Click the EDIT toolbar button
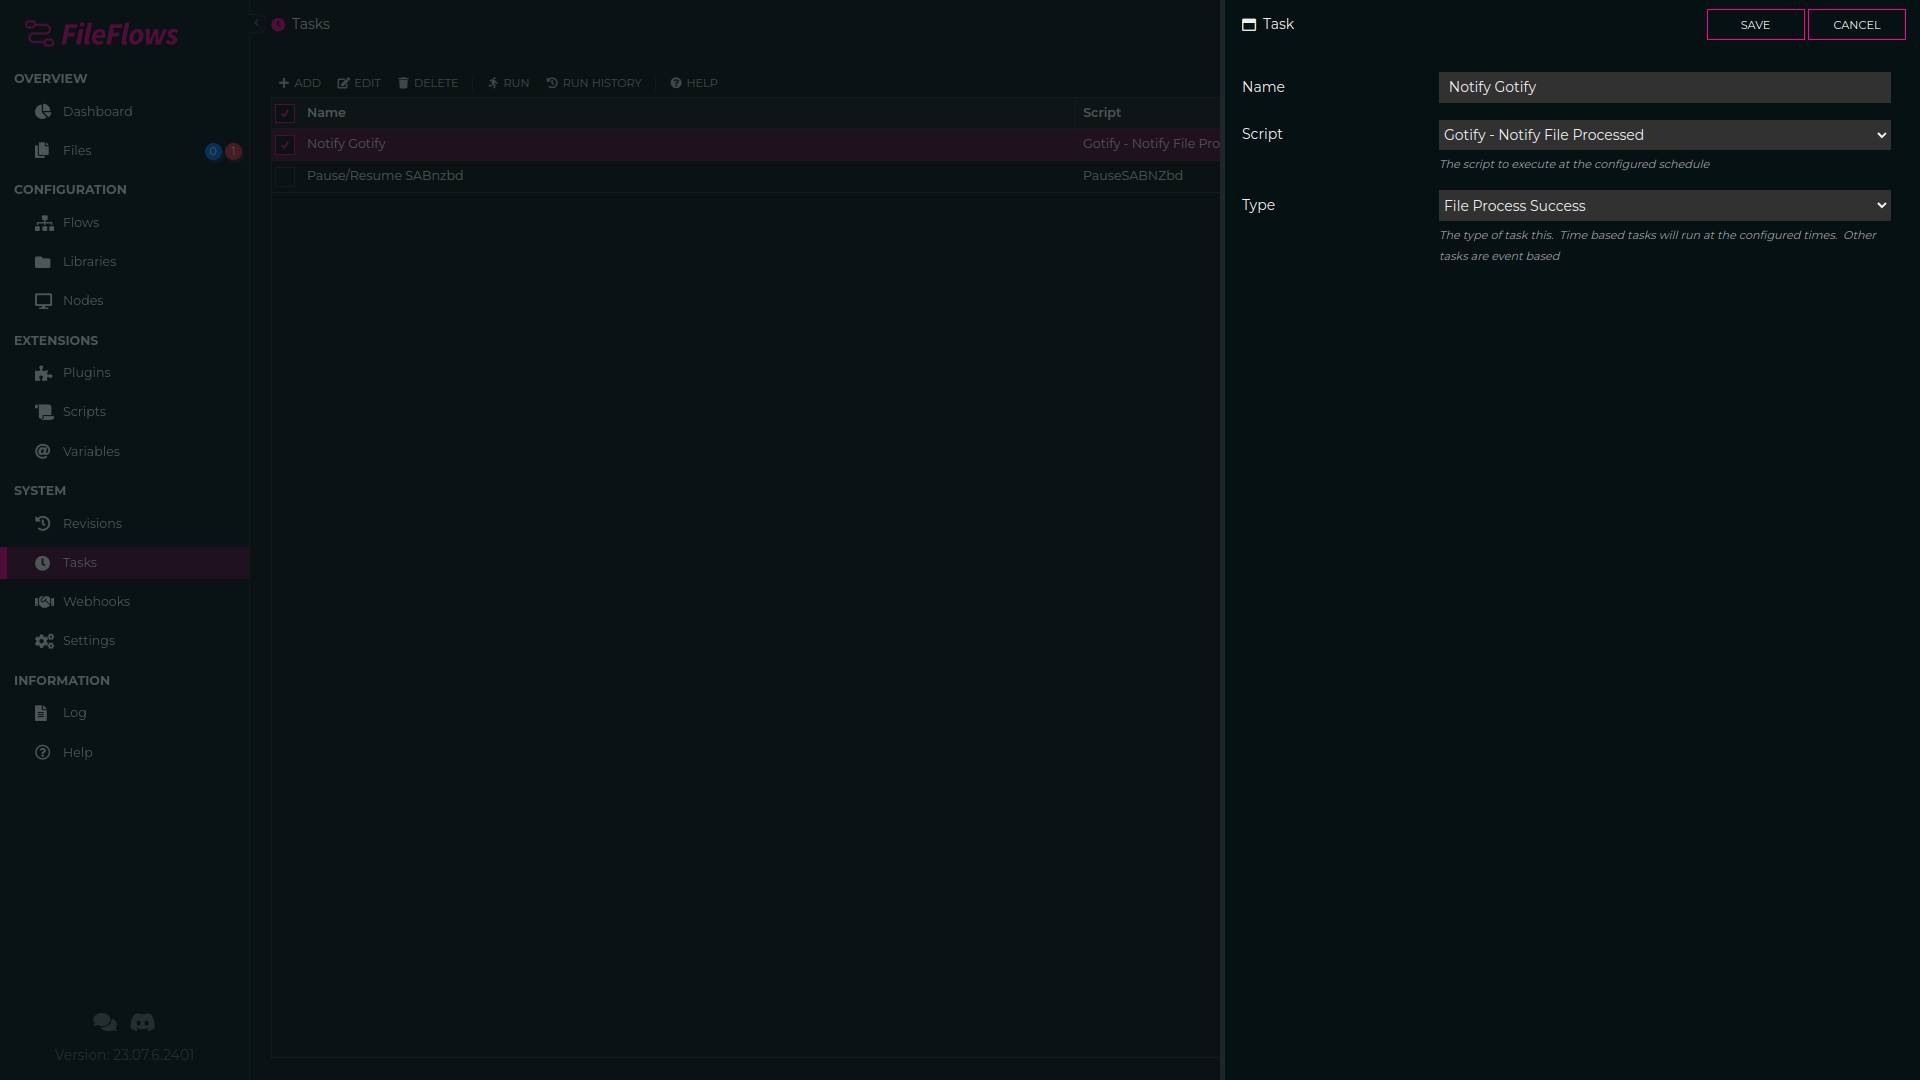The height and width of the screenshot is (1080, 1920). [x=359, y=83]
